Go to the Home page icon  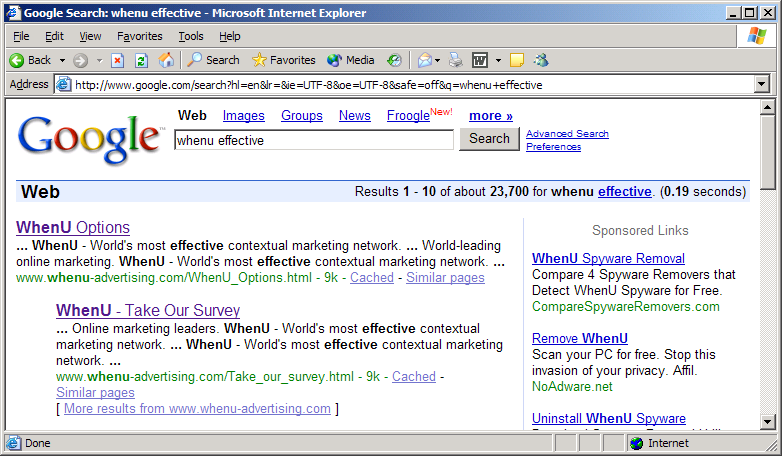point(166,60)
